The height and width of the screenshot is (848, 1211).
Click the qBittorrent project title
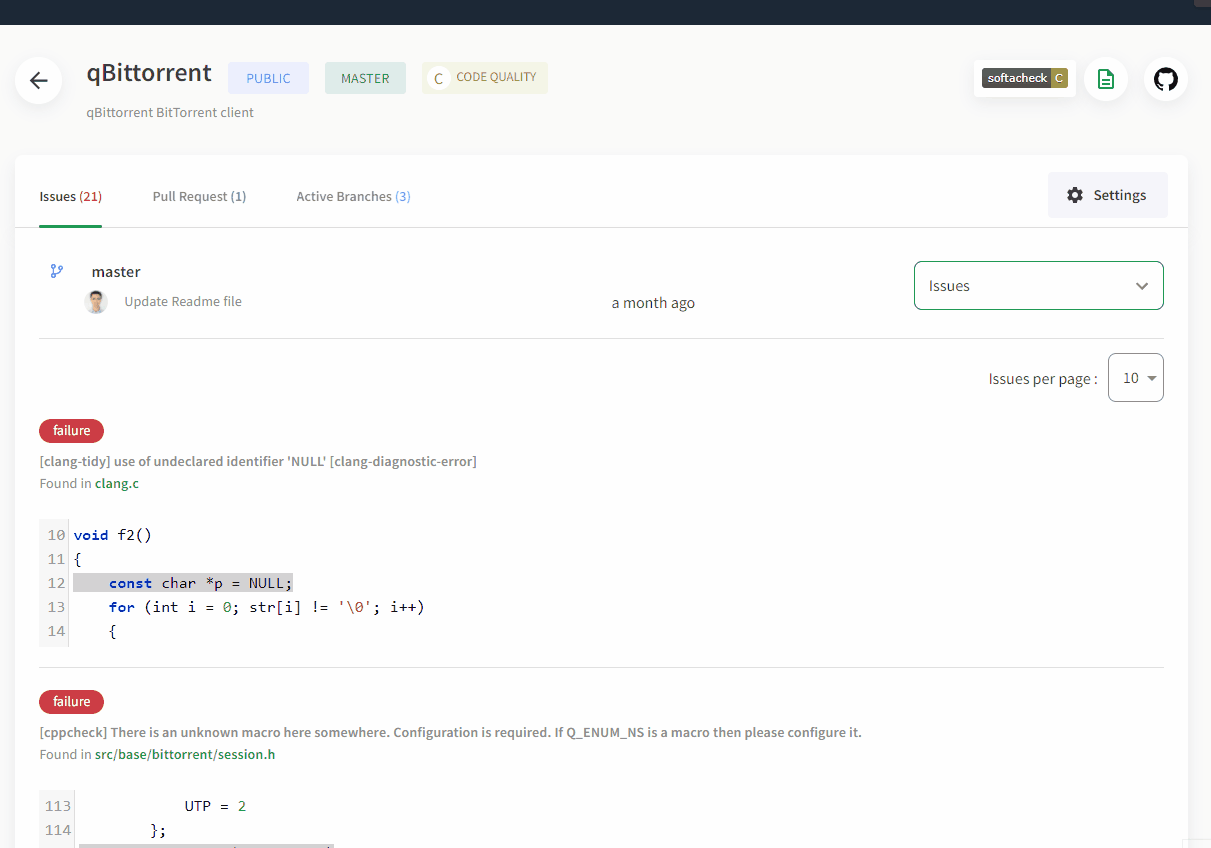point(149,73)
